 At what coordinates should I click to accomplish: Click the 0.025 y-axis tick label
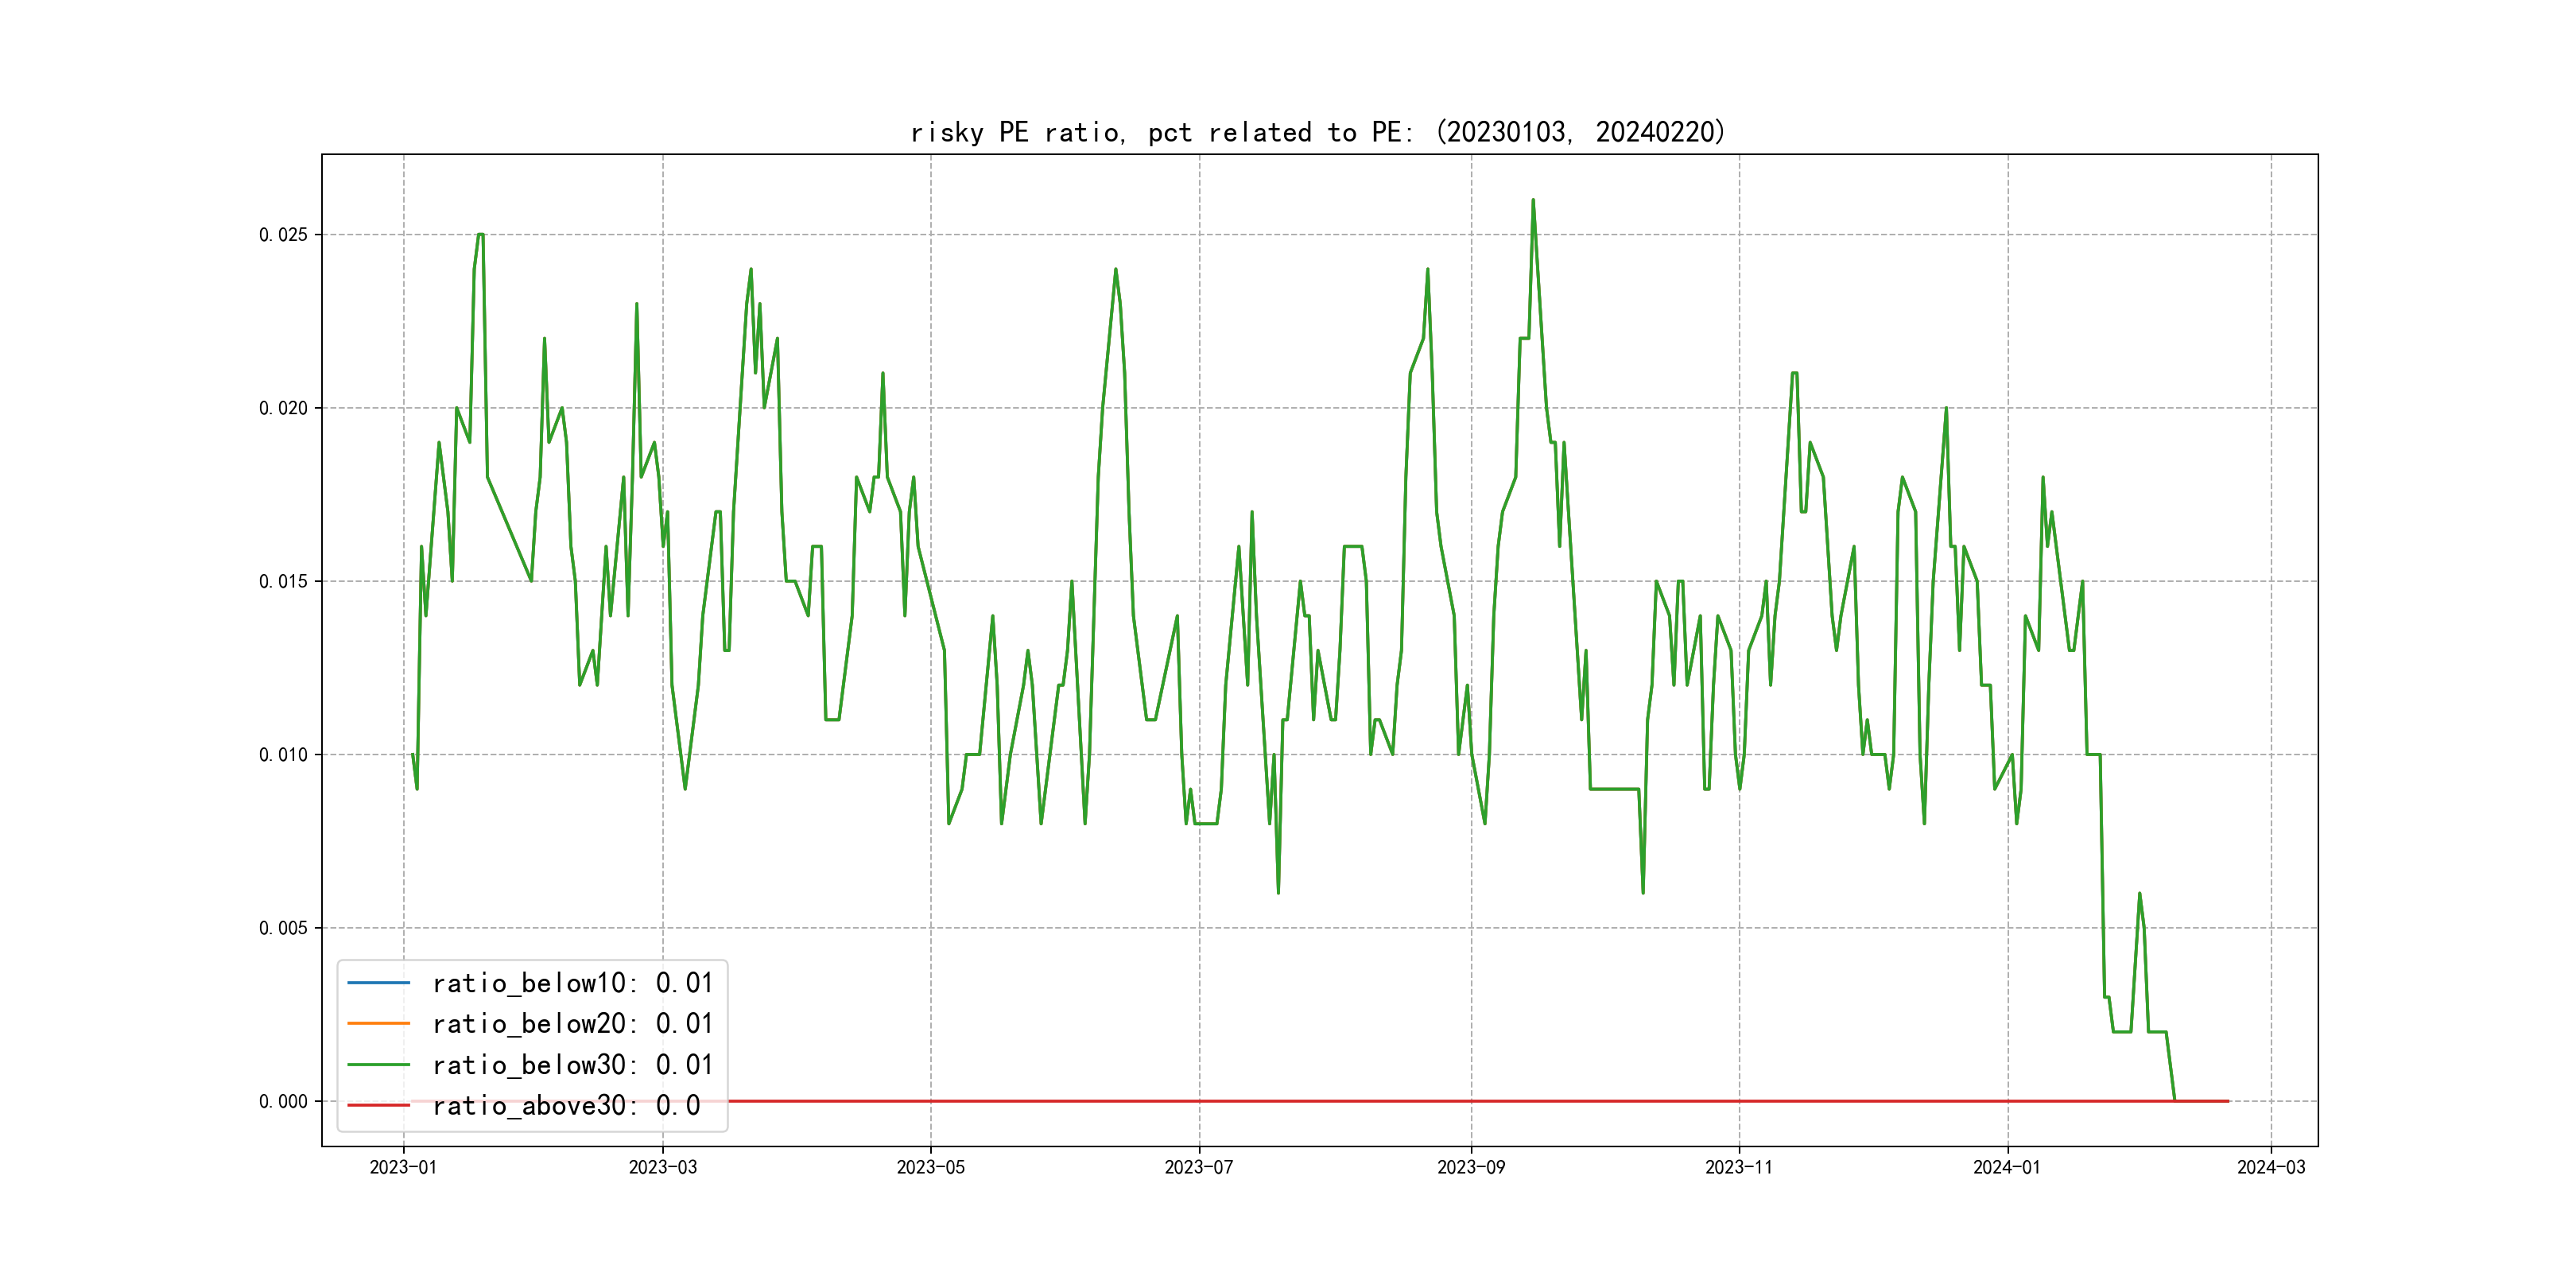pyautogui.click(x=283, y=235)
